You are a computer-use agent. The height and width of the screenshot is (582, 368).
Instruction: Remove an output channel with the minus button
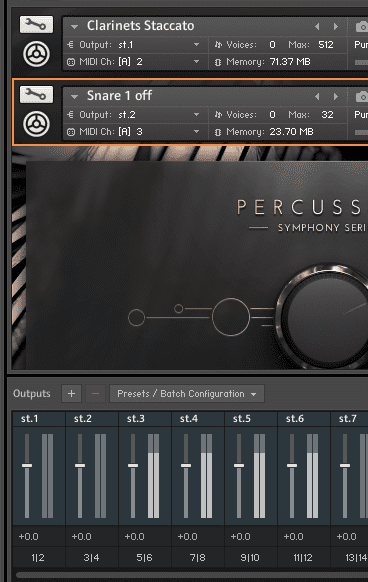pos(95,394)
